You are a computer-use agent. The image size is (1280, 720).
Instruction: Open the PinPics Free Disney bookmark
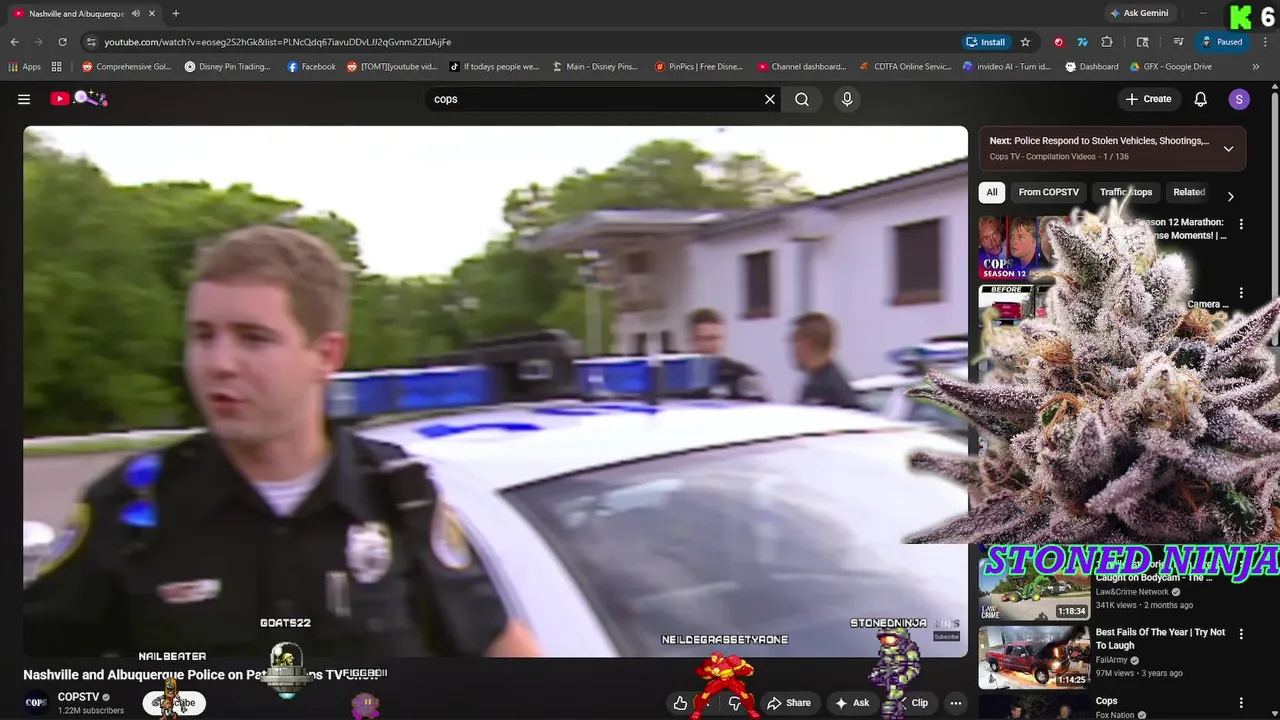click(x=699, y=67)
